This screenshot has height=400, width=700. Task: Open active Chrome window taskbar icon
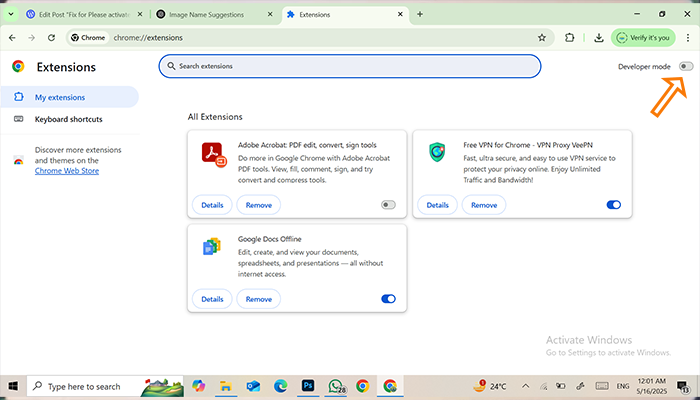pyautogui.click(x=390, y=386)
